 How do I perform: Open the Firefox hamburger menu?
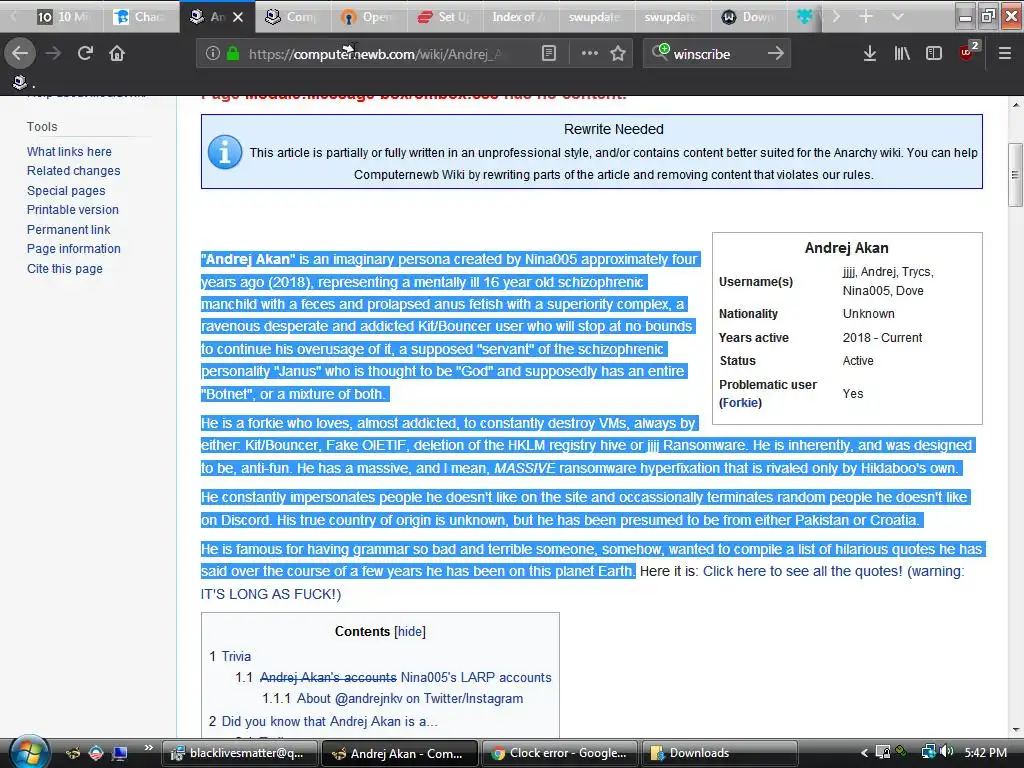(x=1004, y=53)
